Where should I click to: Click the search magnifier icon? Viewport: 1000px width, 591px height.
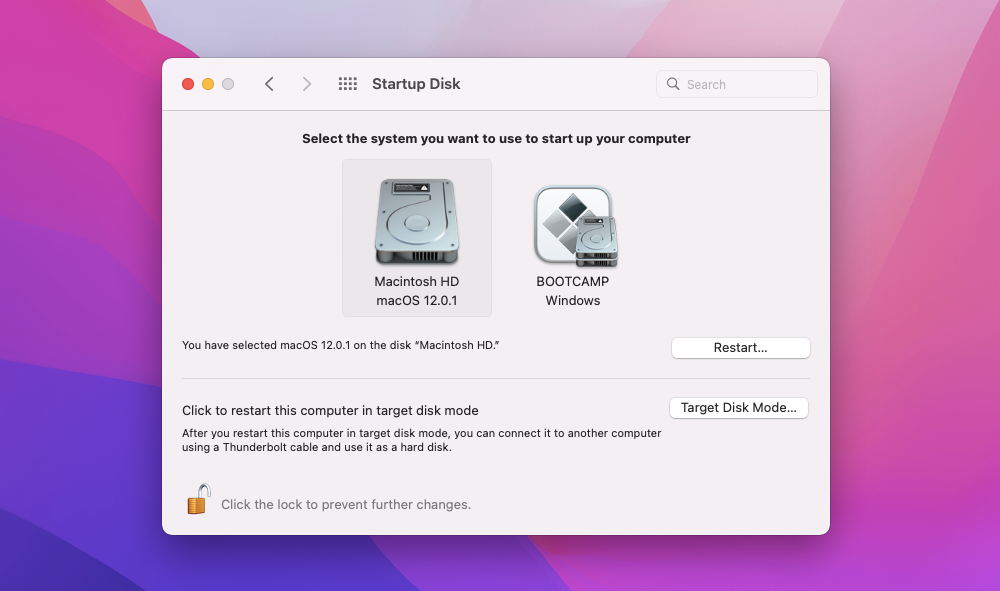coord(672,84)
